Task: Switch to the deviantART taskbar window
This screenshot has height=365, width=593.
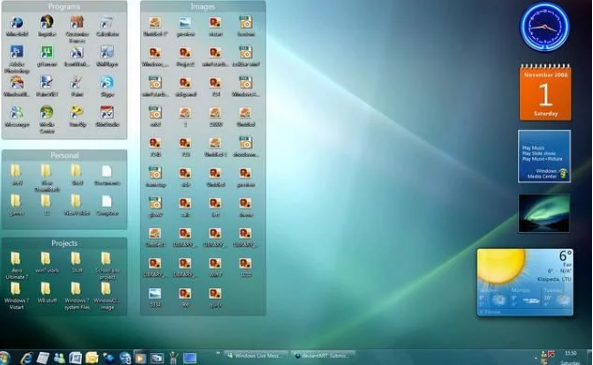Action: [x=324, y=356]
